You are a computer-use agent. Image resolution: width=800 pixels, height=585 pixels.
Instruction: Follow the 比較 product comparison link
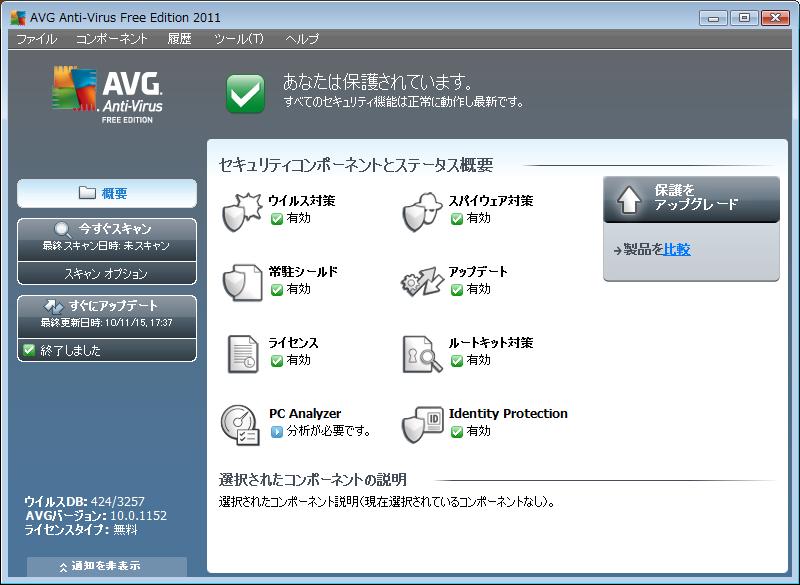[677, 249]
